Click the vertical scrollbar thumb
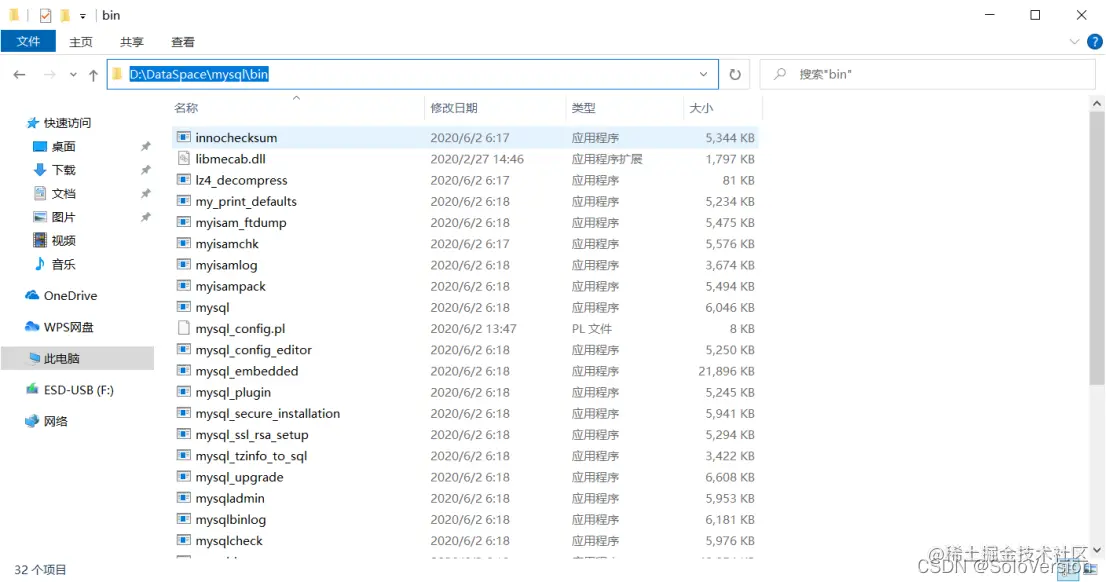This screenshot has height=583, width=1107. (x=1096, y=248)
